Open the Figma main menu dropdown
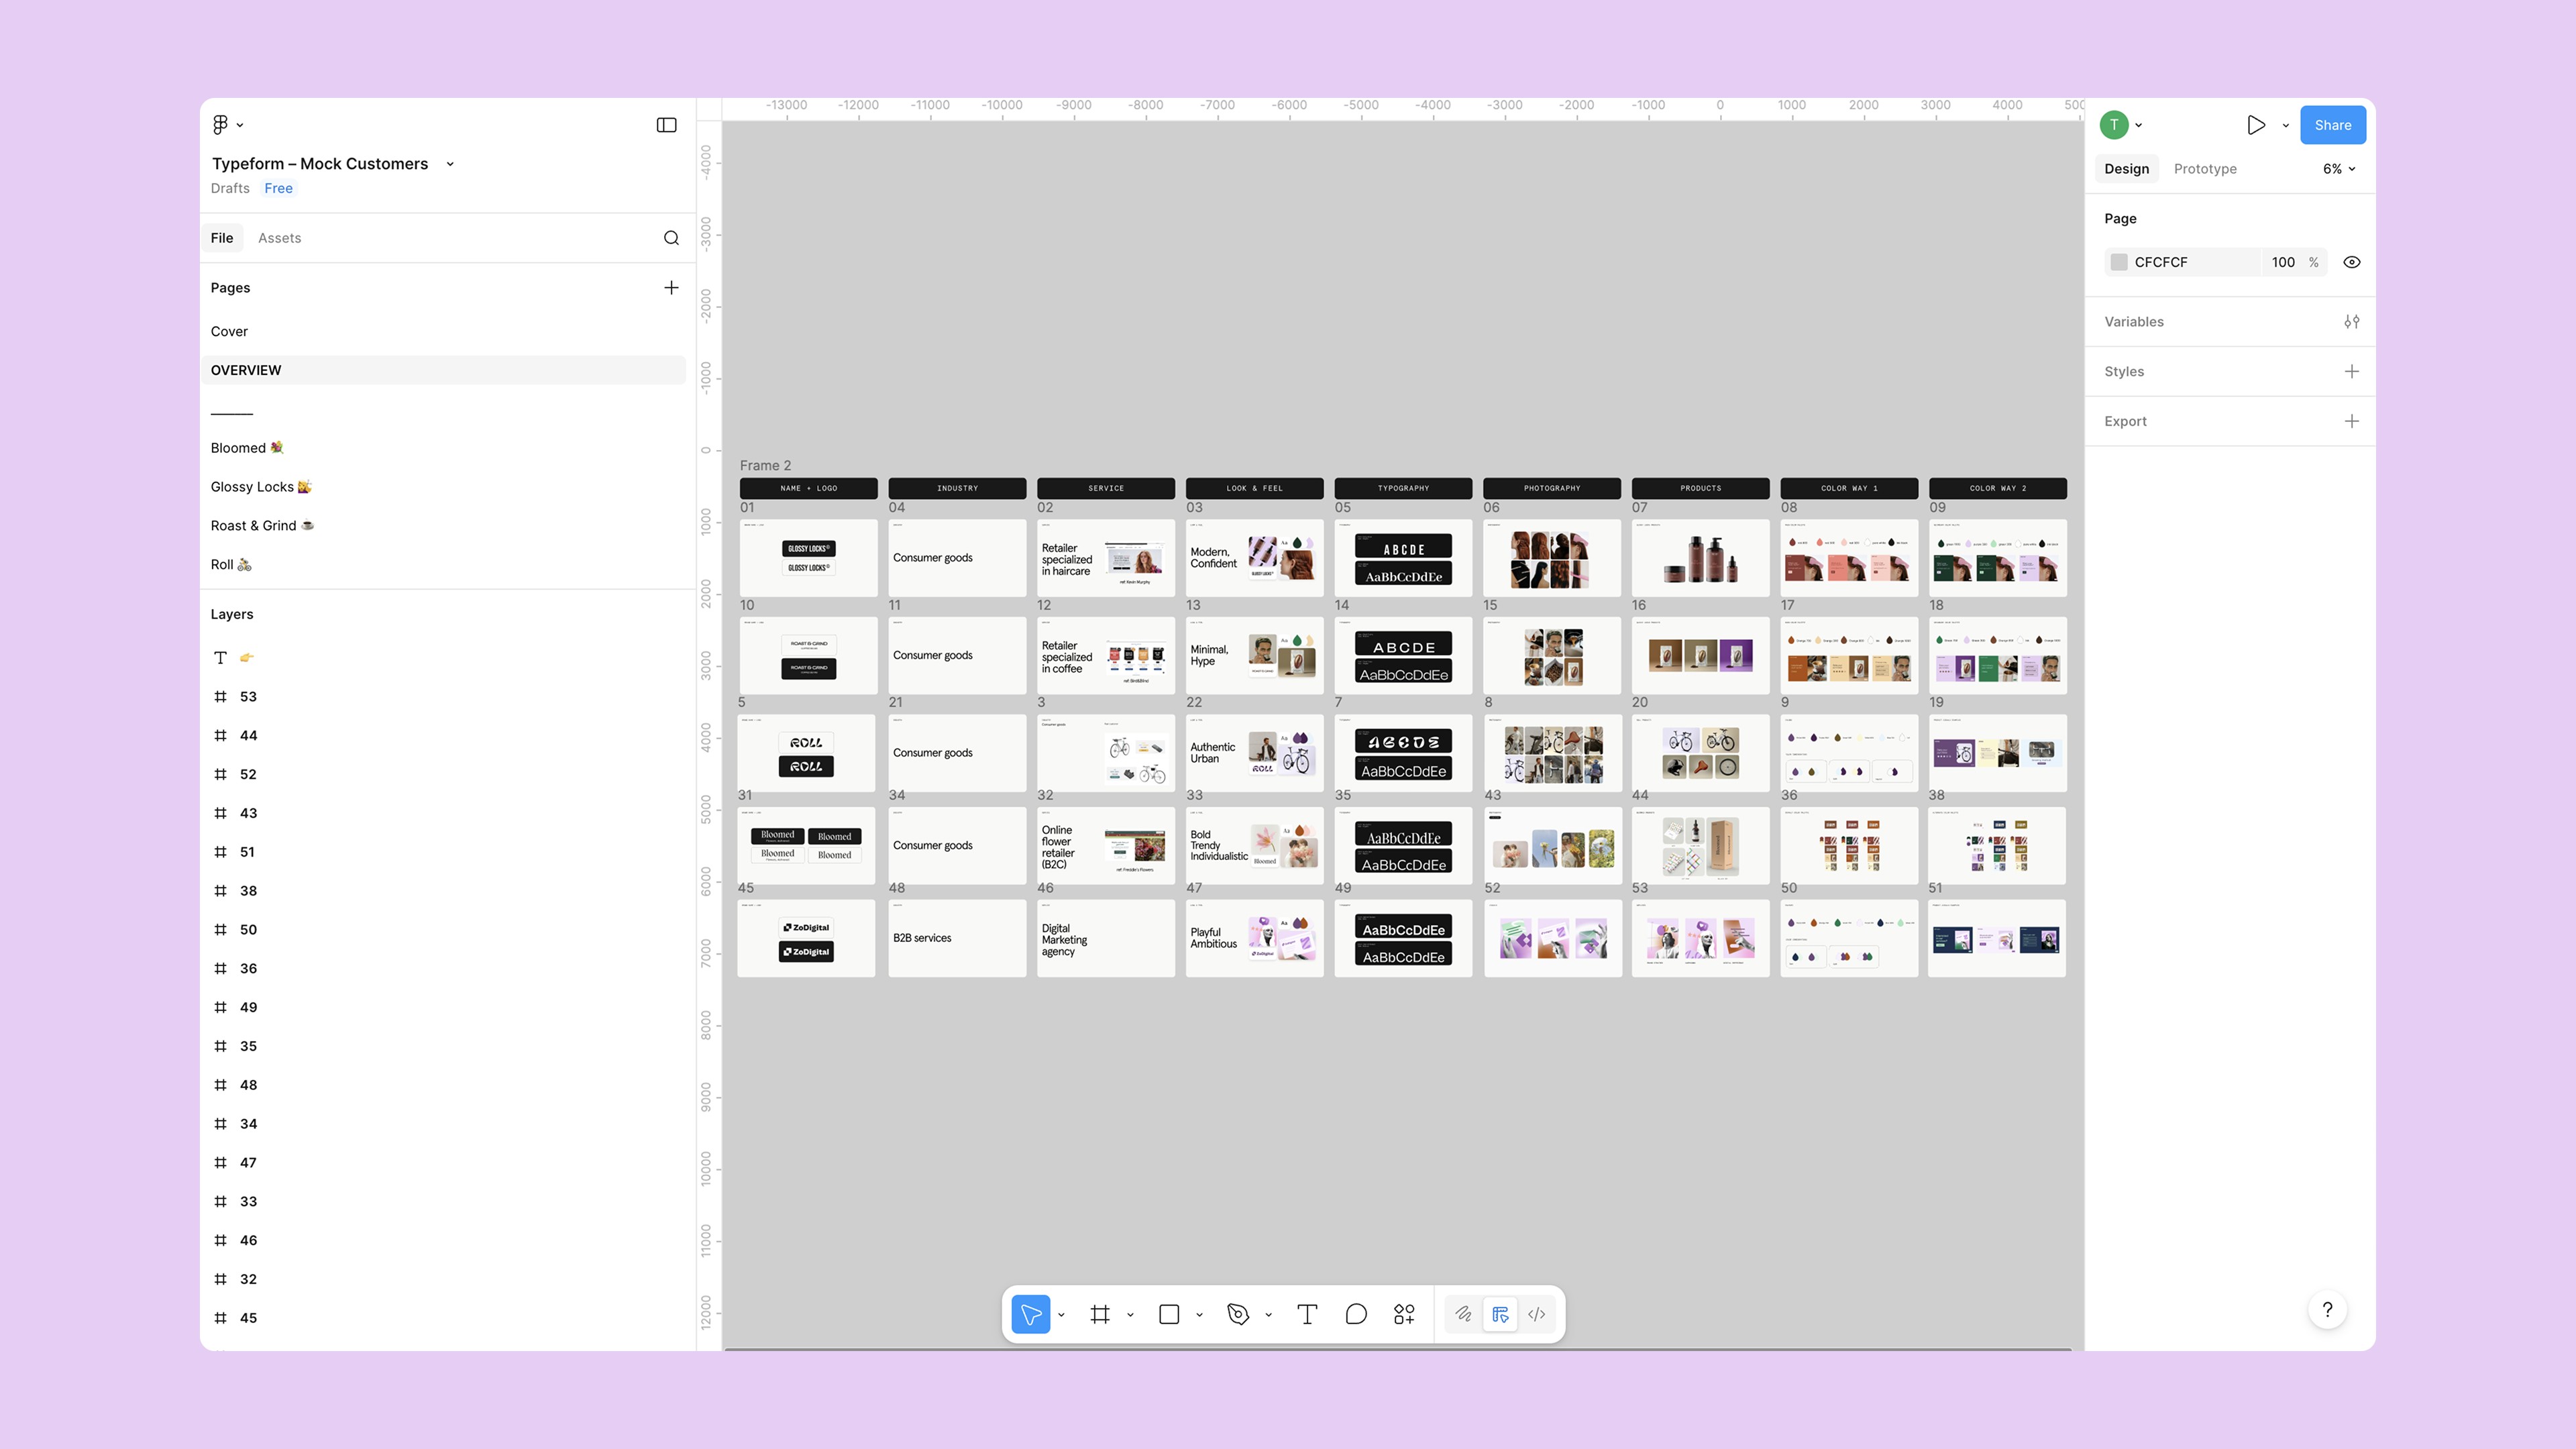This screenshot has height=1449, width=2576. click(x=227, y=125)
